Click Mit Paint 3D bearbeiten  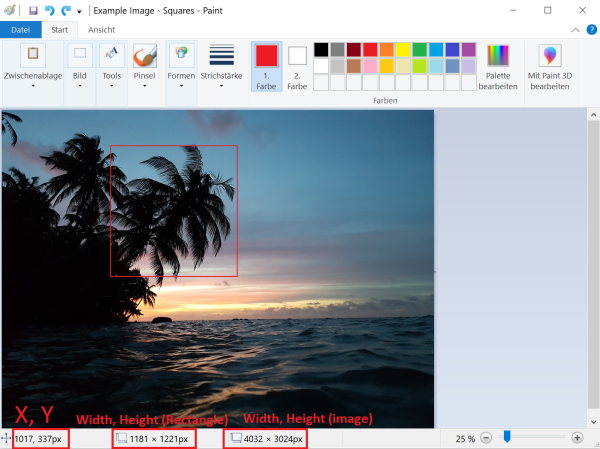pos(550,66)
